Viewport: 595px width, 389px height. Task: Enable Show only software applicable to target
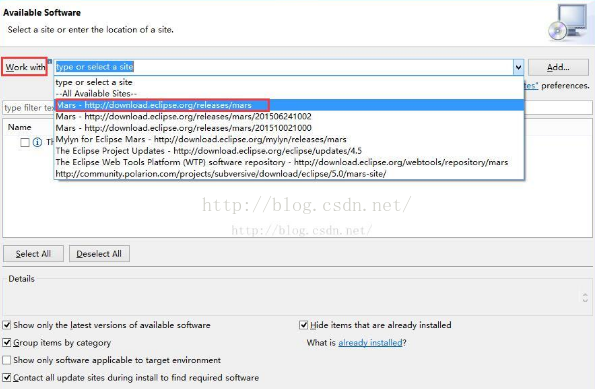coord(7,360)
